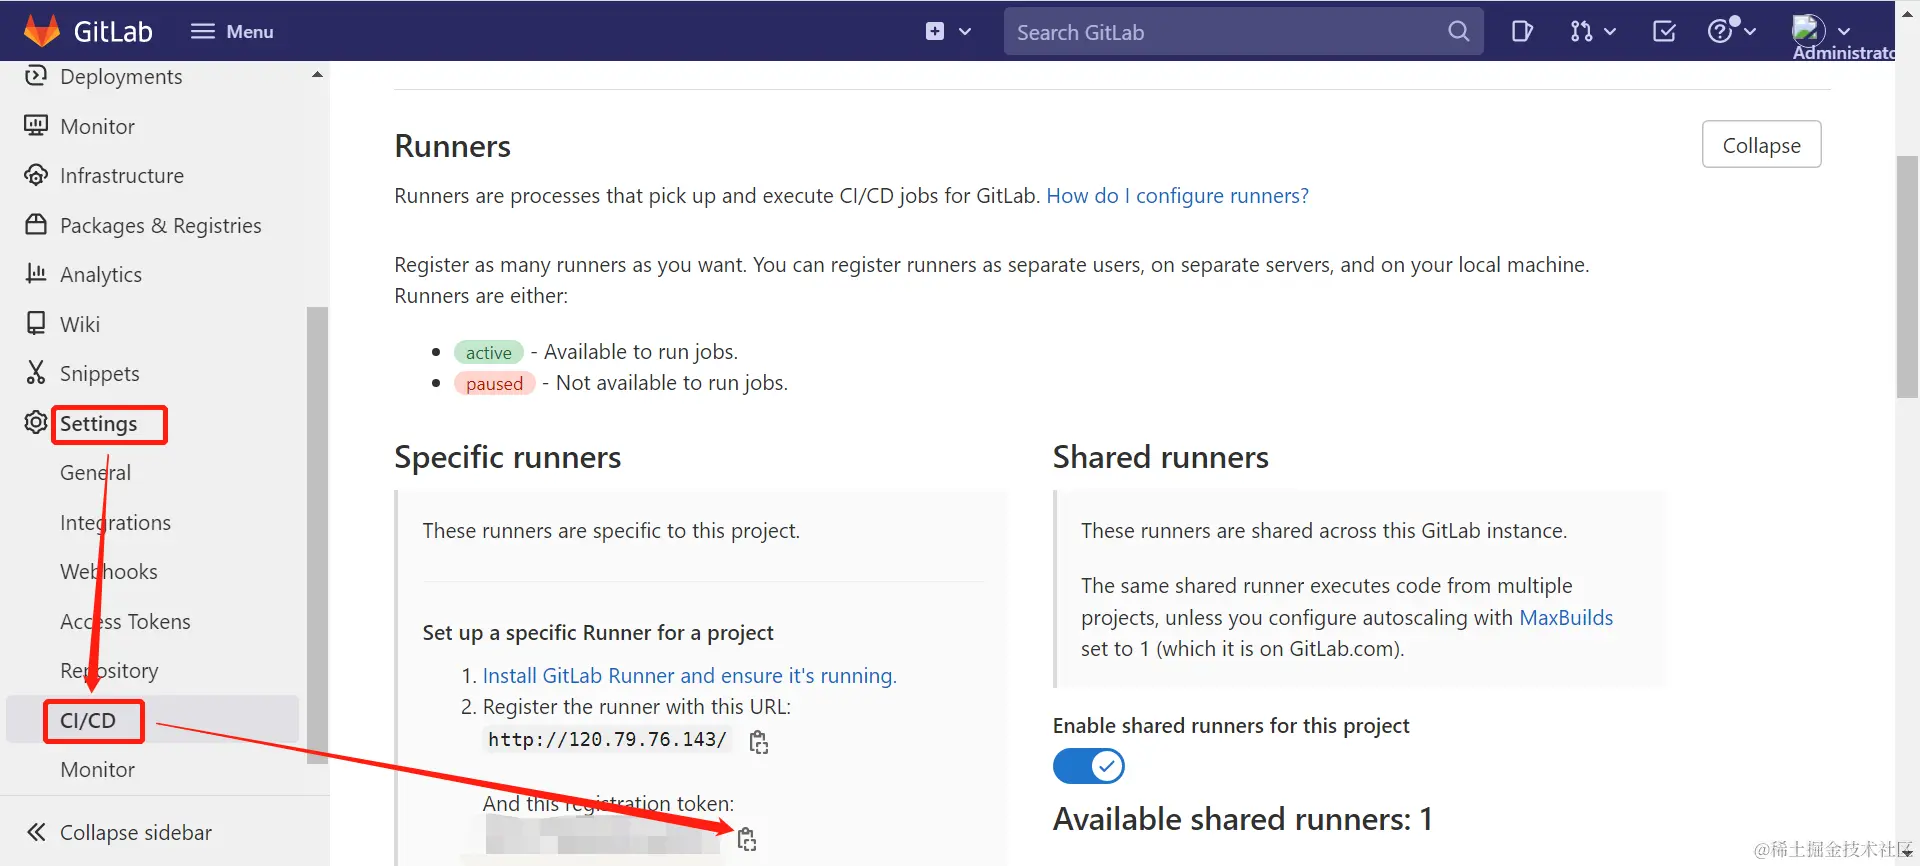Click the Deployments sidebar icon
1920x866 pixels.
point(36,75)
